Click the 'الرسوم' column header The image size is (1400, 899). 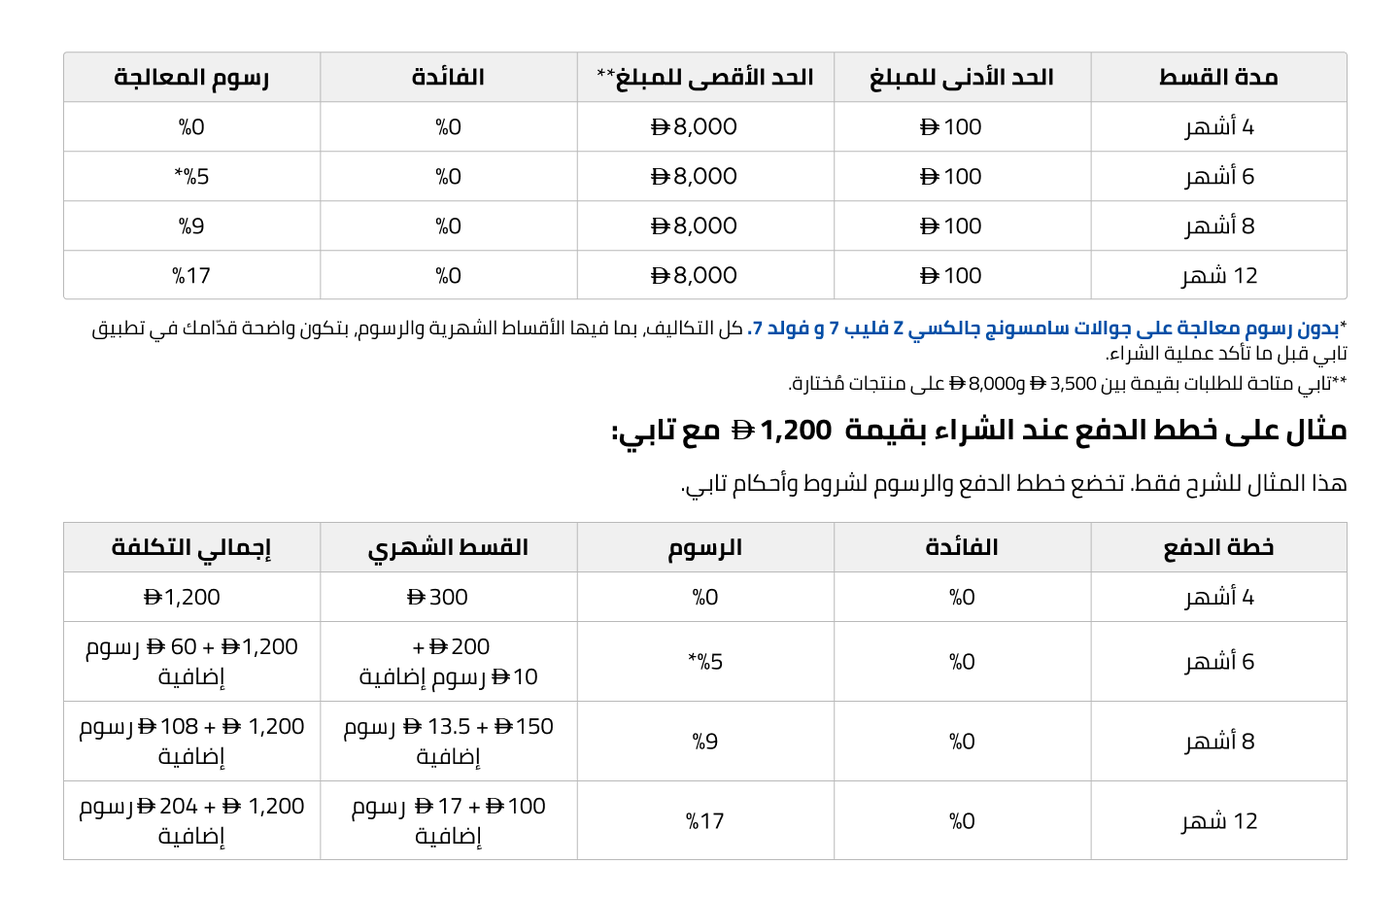pos(705,547)
